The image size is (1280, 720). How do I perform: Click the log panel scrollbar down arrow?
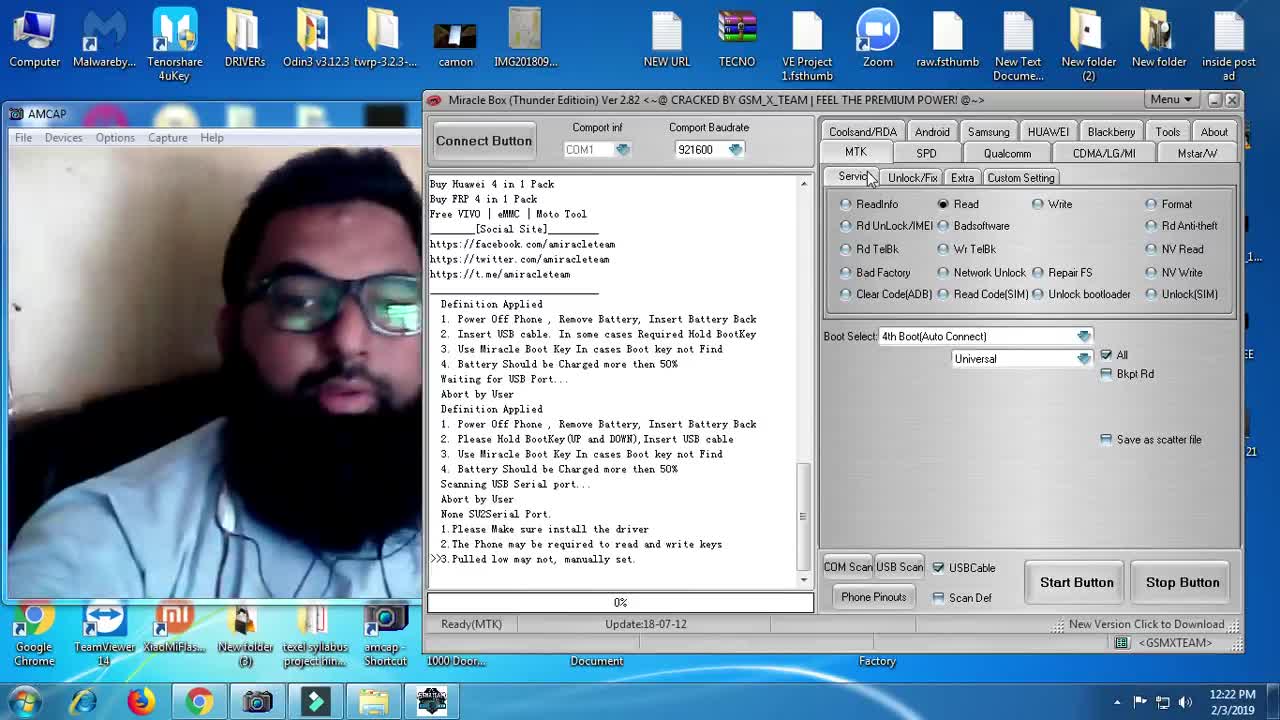click(803, 578)
